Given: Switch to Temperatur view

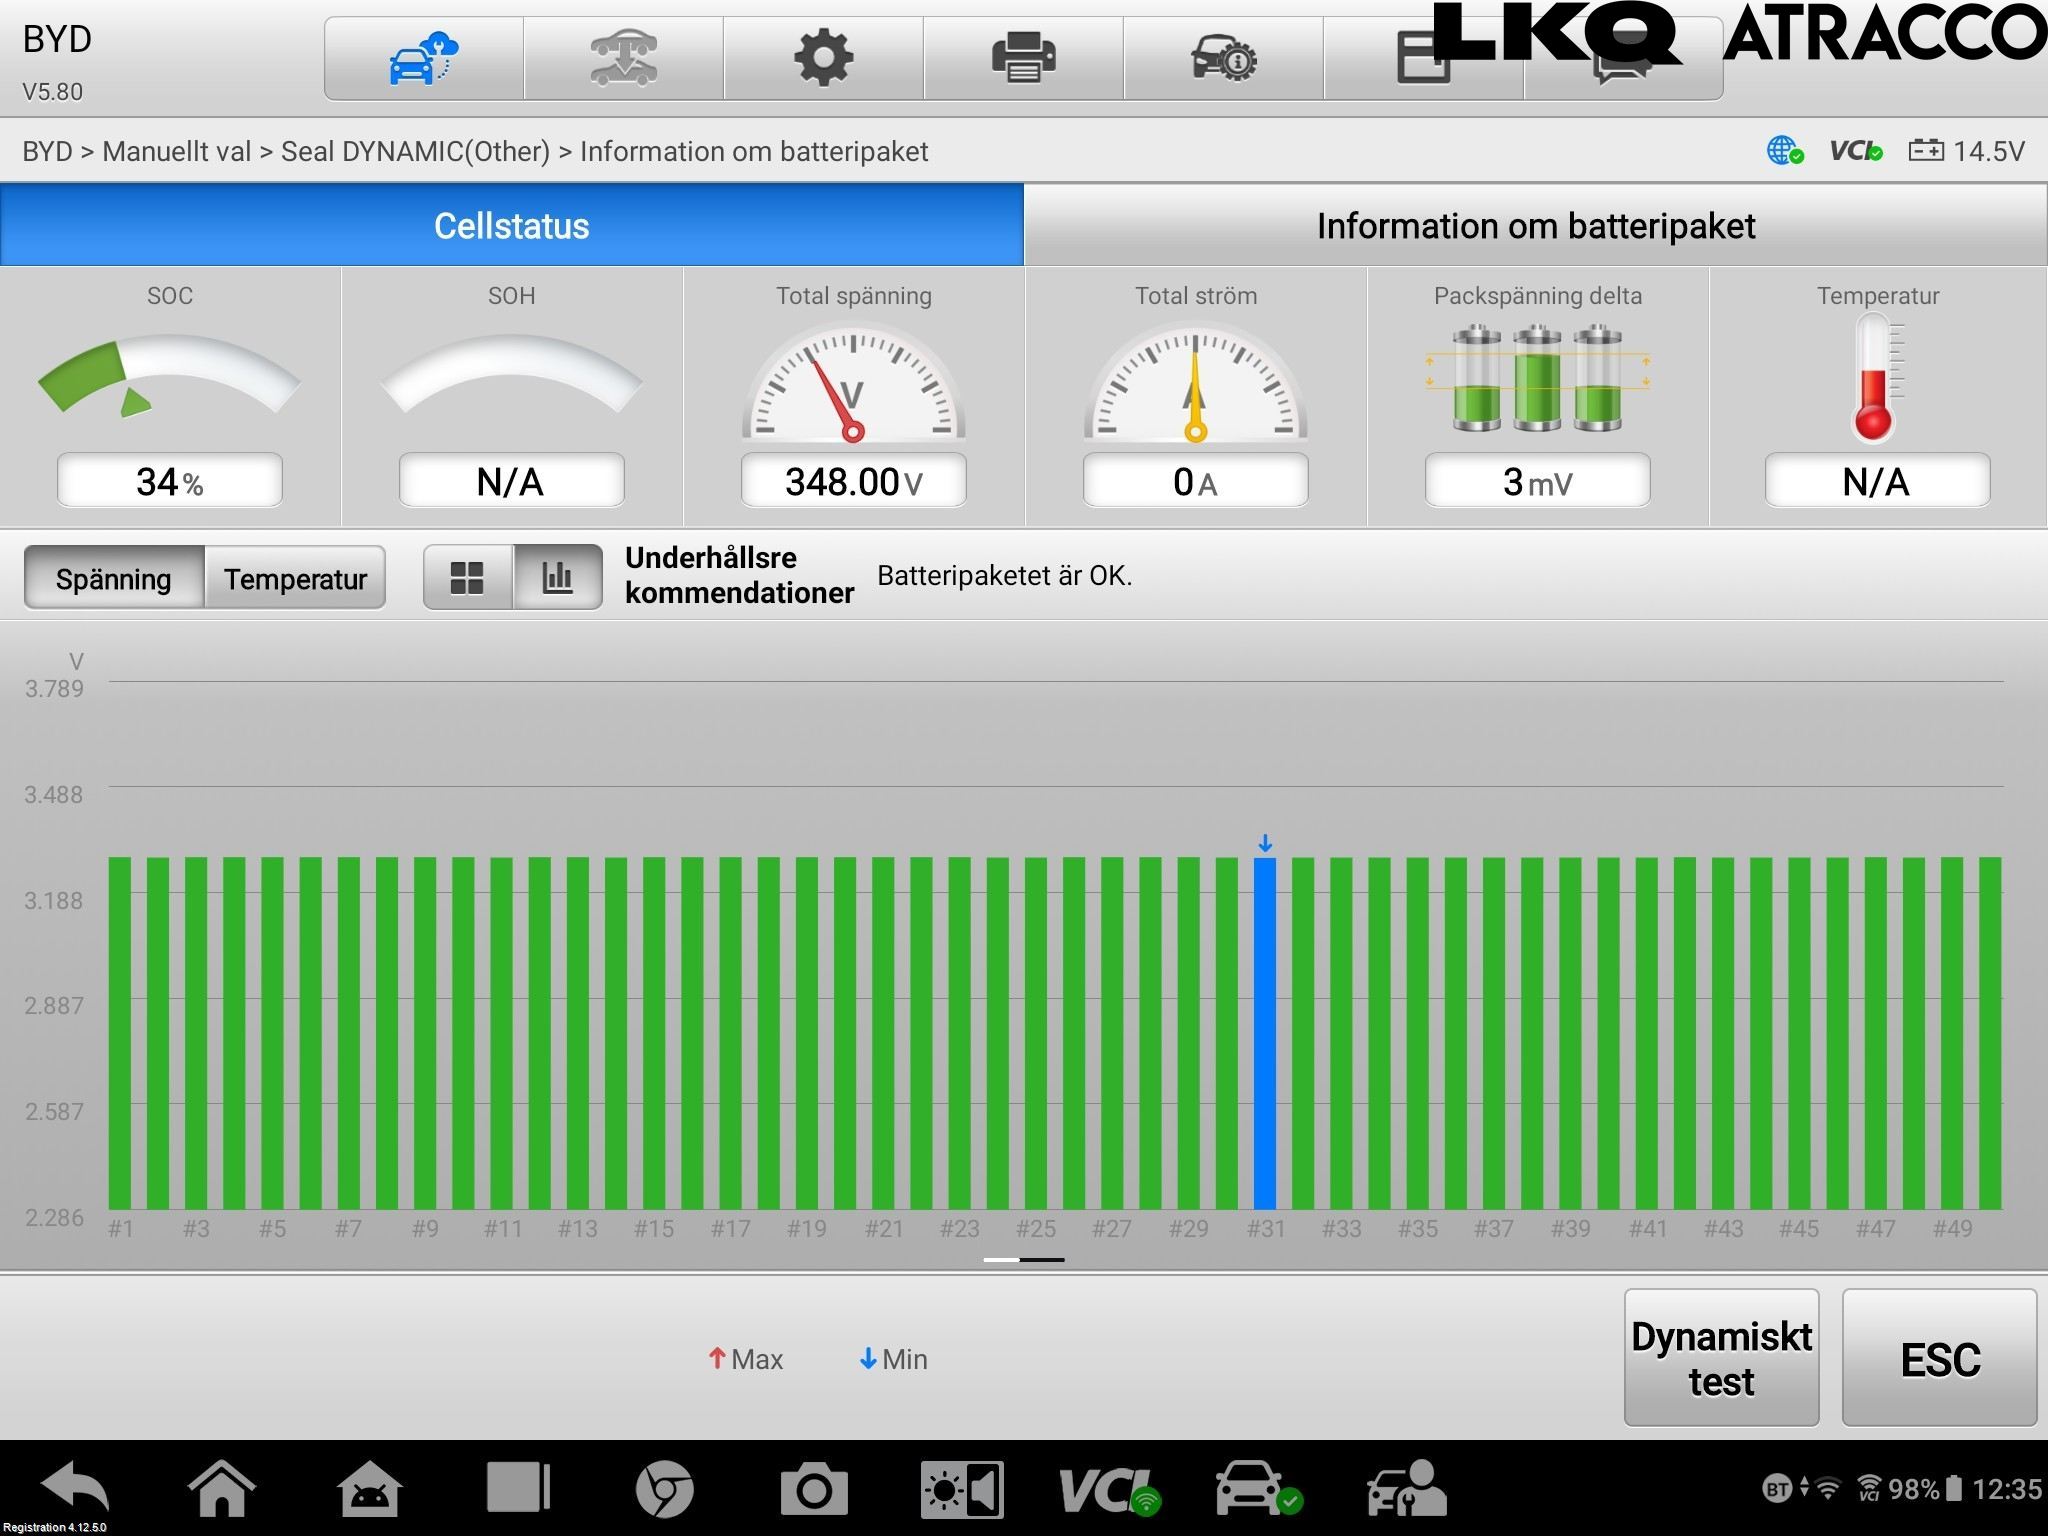Looking at the screenshot, I should pyautogui.click(x=295, y=578).
